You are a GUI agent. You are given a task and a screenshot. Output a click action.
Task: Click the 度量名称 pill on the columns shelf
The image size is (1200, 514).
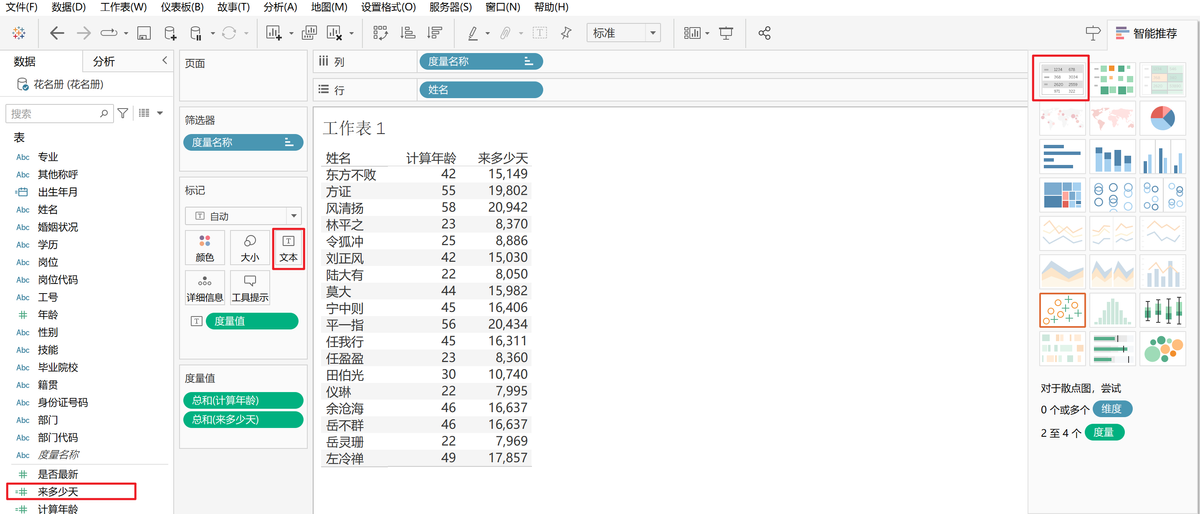[x=481, y=61]
